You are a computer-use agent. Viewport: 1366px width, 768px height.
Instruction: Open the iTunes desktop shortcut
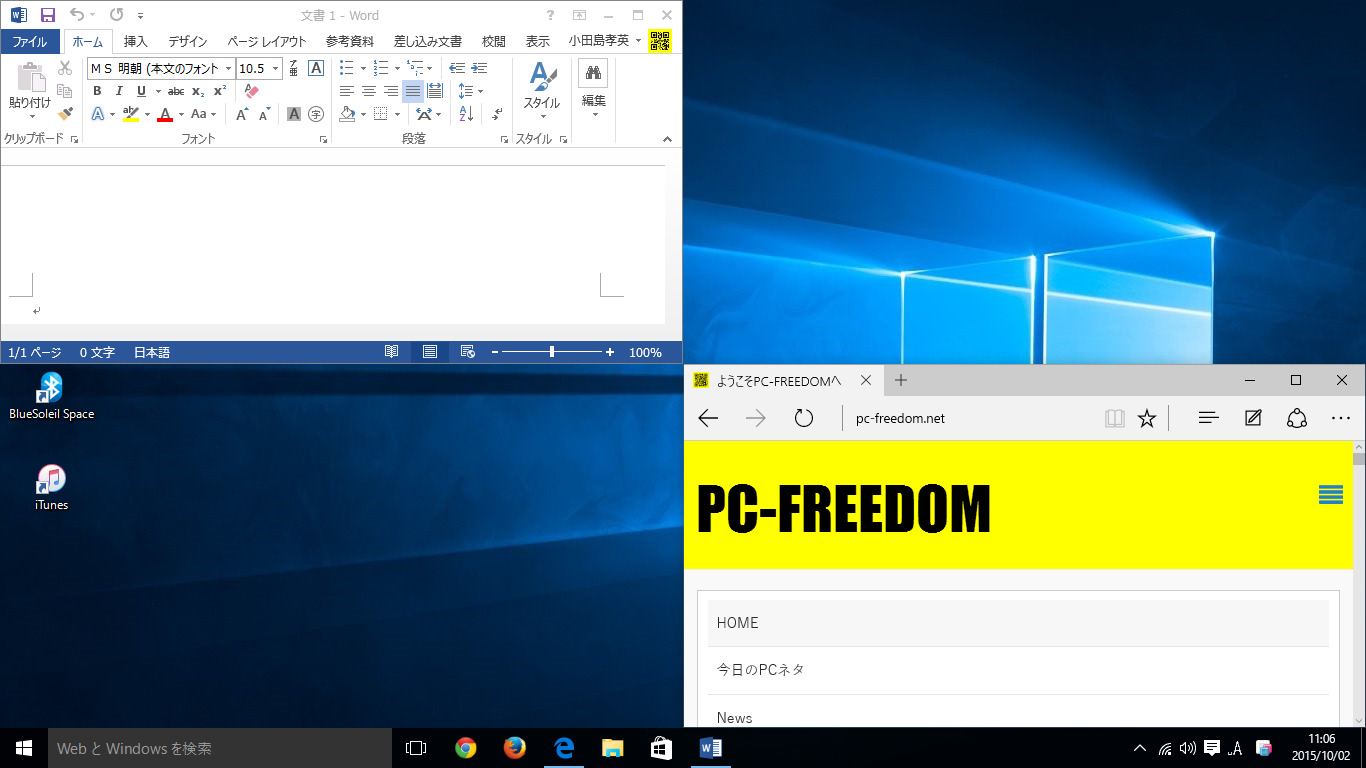click(x=51, y=480)
